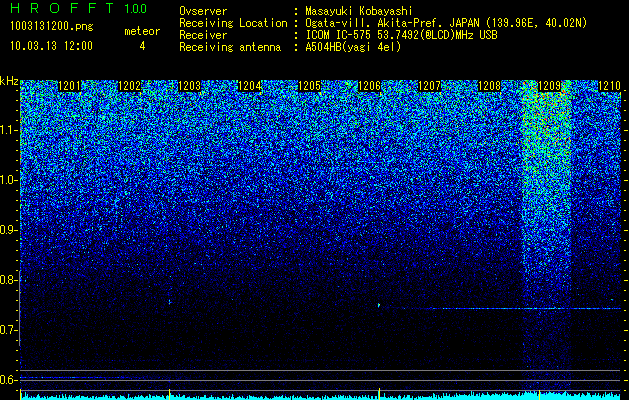Click the 1210 time marker label
This screenshot has height=400, width=629.
pyautogui.click(x=609, y=86)
